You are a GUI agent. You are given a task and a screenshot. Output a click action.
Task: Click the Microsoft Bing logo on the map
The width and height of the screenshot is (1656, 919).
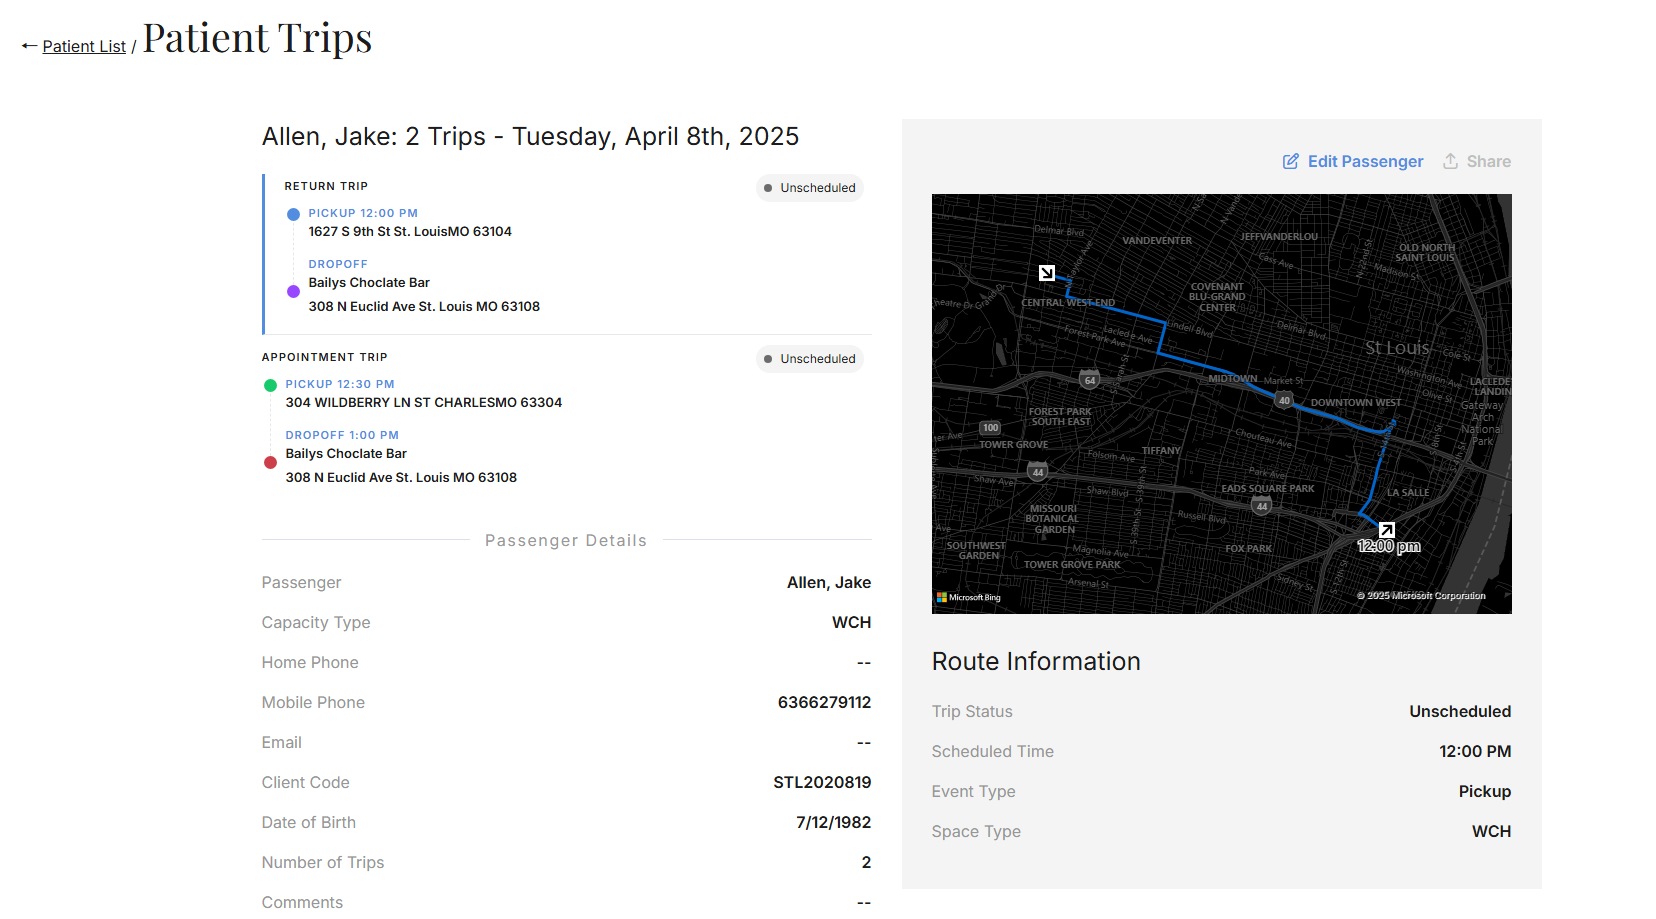(x=968, y=597)
